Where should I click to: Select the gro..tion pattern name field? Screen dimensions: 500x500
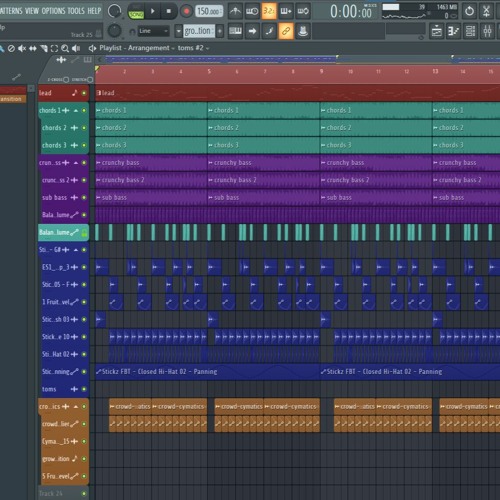pyautogui.click(x=199, y=31)
